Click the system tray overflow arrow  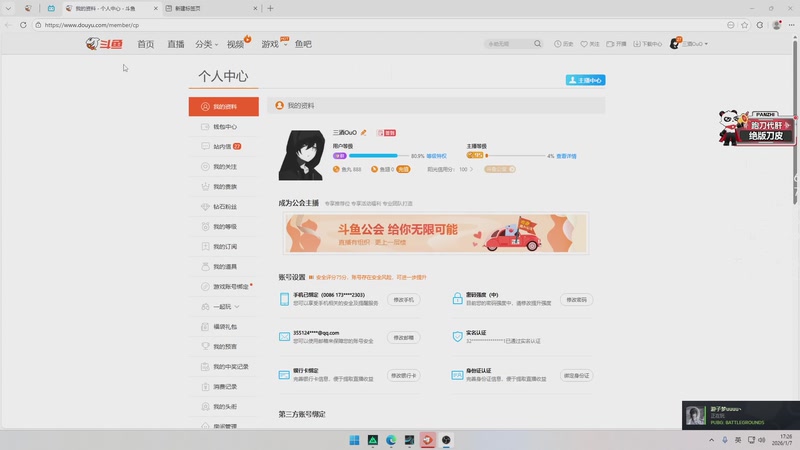[x=711, y=440]
